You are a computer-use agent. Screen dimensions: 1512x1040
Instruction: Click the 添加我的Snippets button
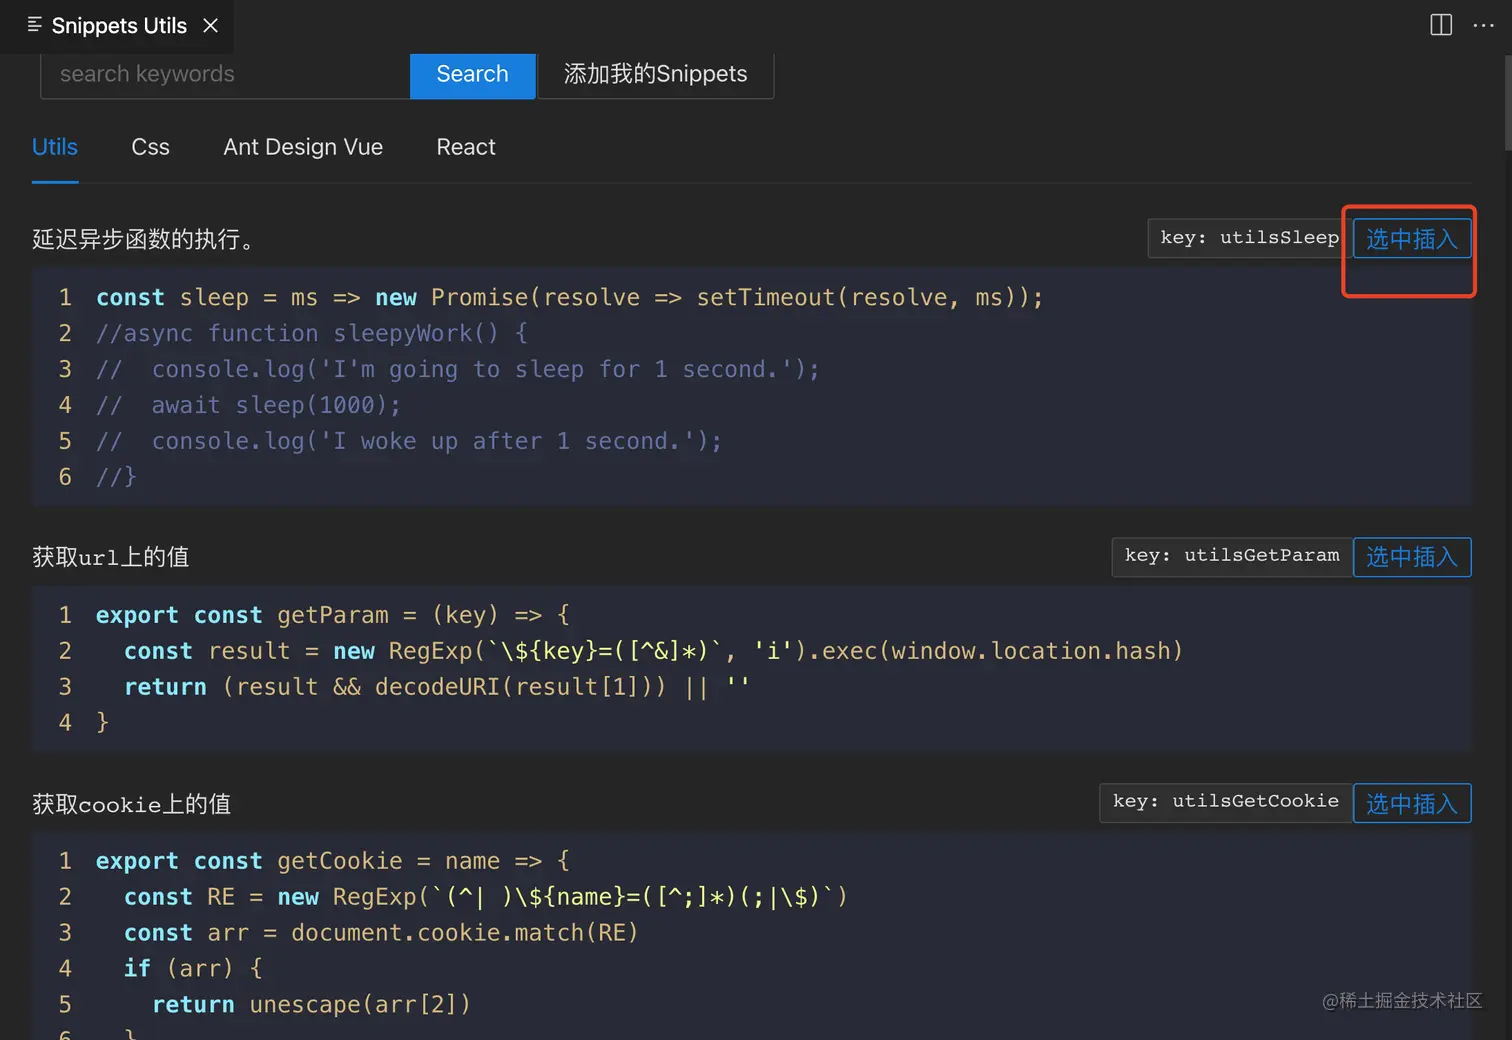(x=655, y=75)
